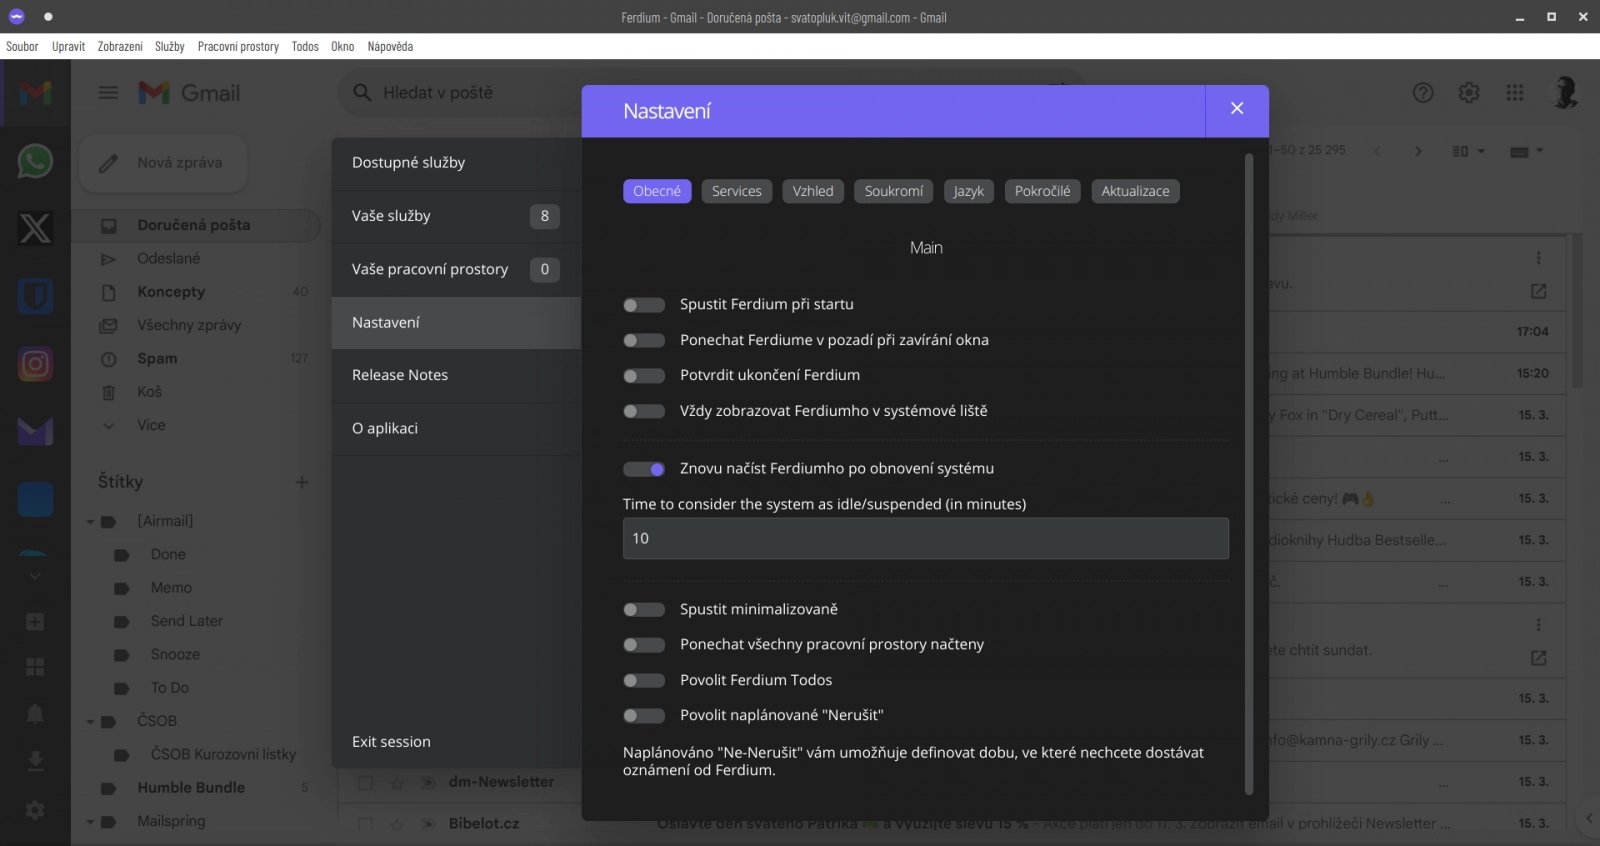This screenshot has width=1600, height=846.
Task: Switch to the Vzhled settings tab
Action: point(813,191)
